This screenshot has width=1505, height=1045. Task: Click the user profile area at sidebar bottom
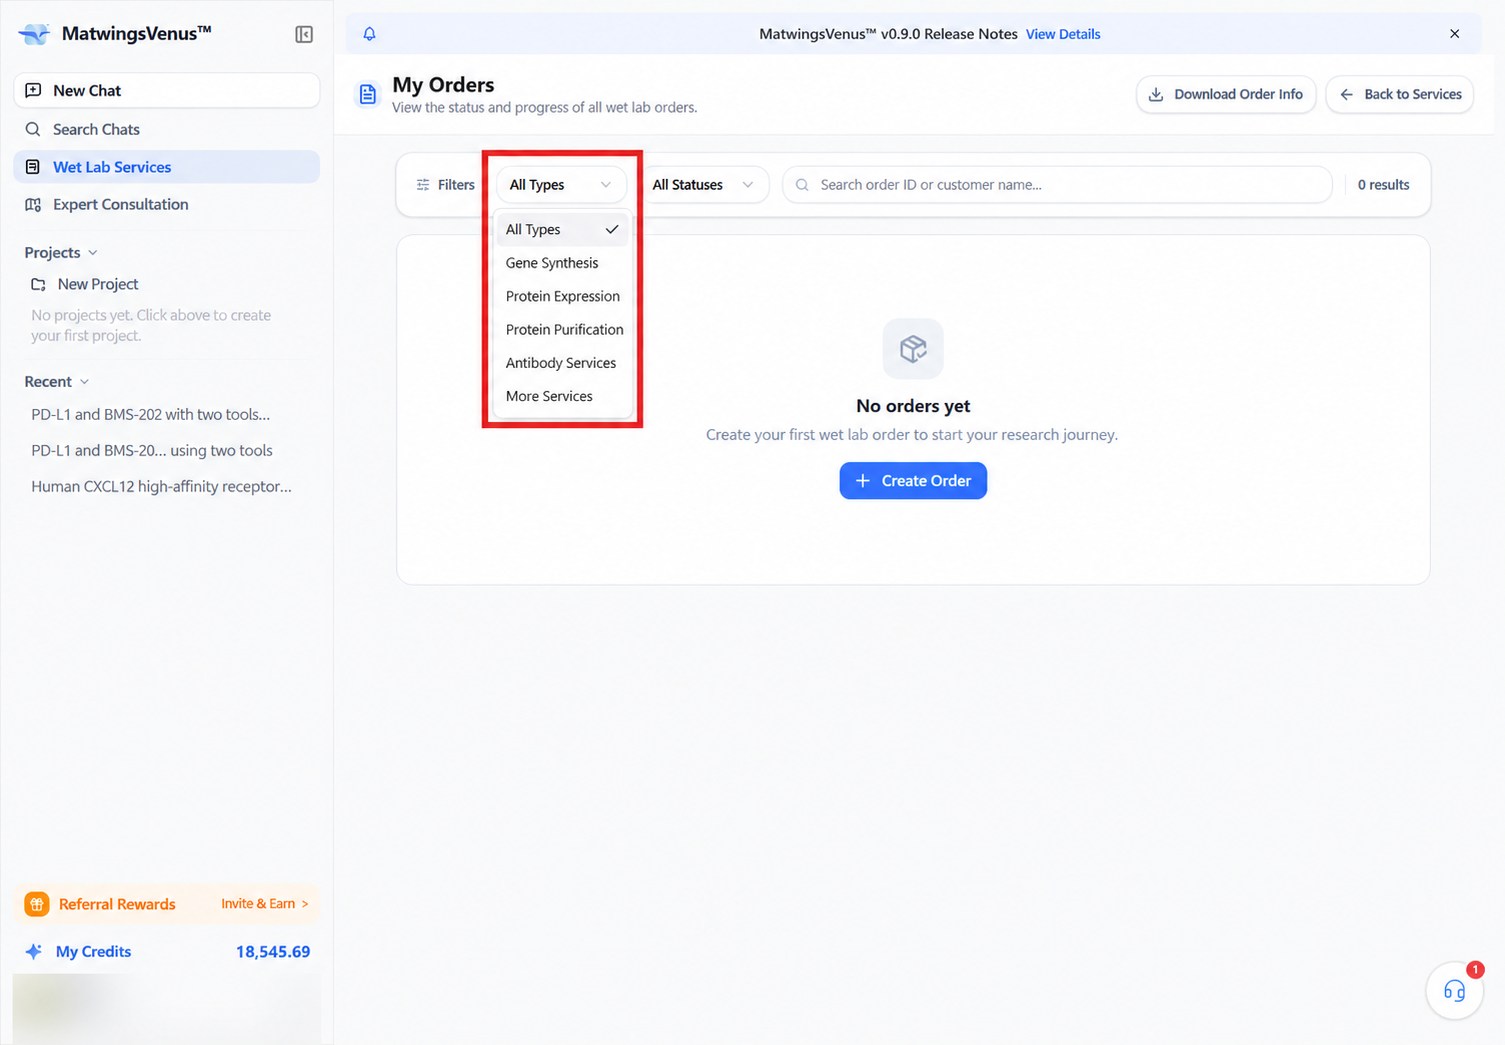tap(167, 1008)
